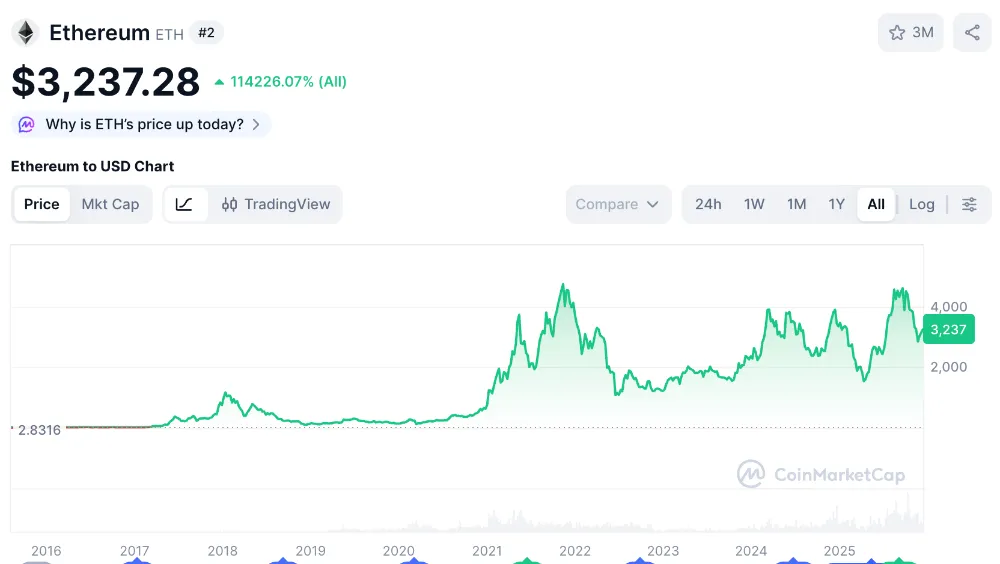1000x564 pixels.
Task: Select the line chart icon
Action: pyautogui.click(x=185, y=204)
